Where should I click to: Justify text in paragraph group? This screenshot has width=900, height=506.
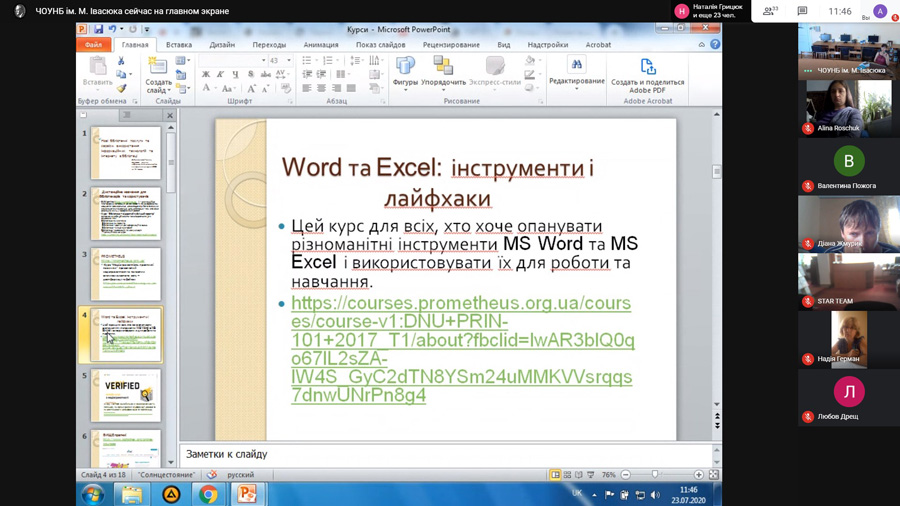[x=351, y=88]
